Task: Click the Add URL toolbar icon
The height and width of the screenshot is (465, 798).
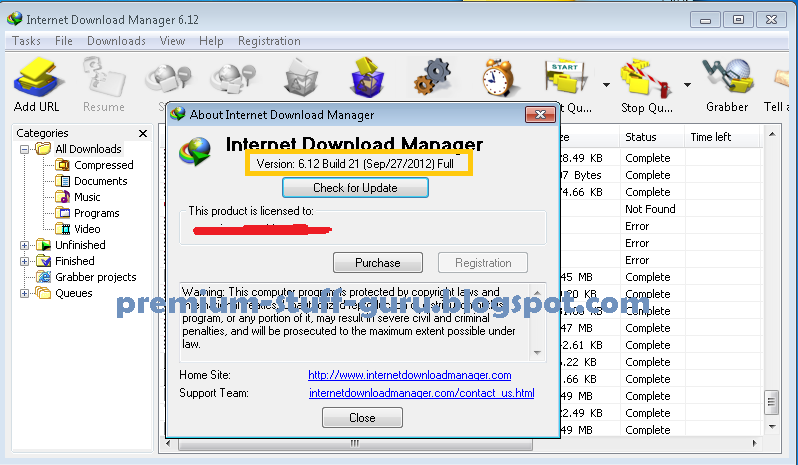Action: 38,77
